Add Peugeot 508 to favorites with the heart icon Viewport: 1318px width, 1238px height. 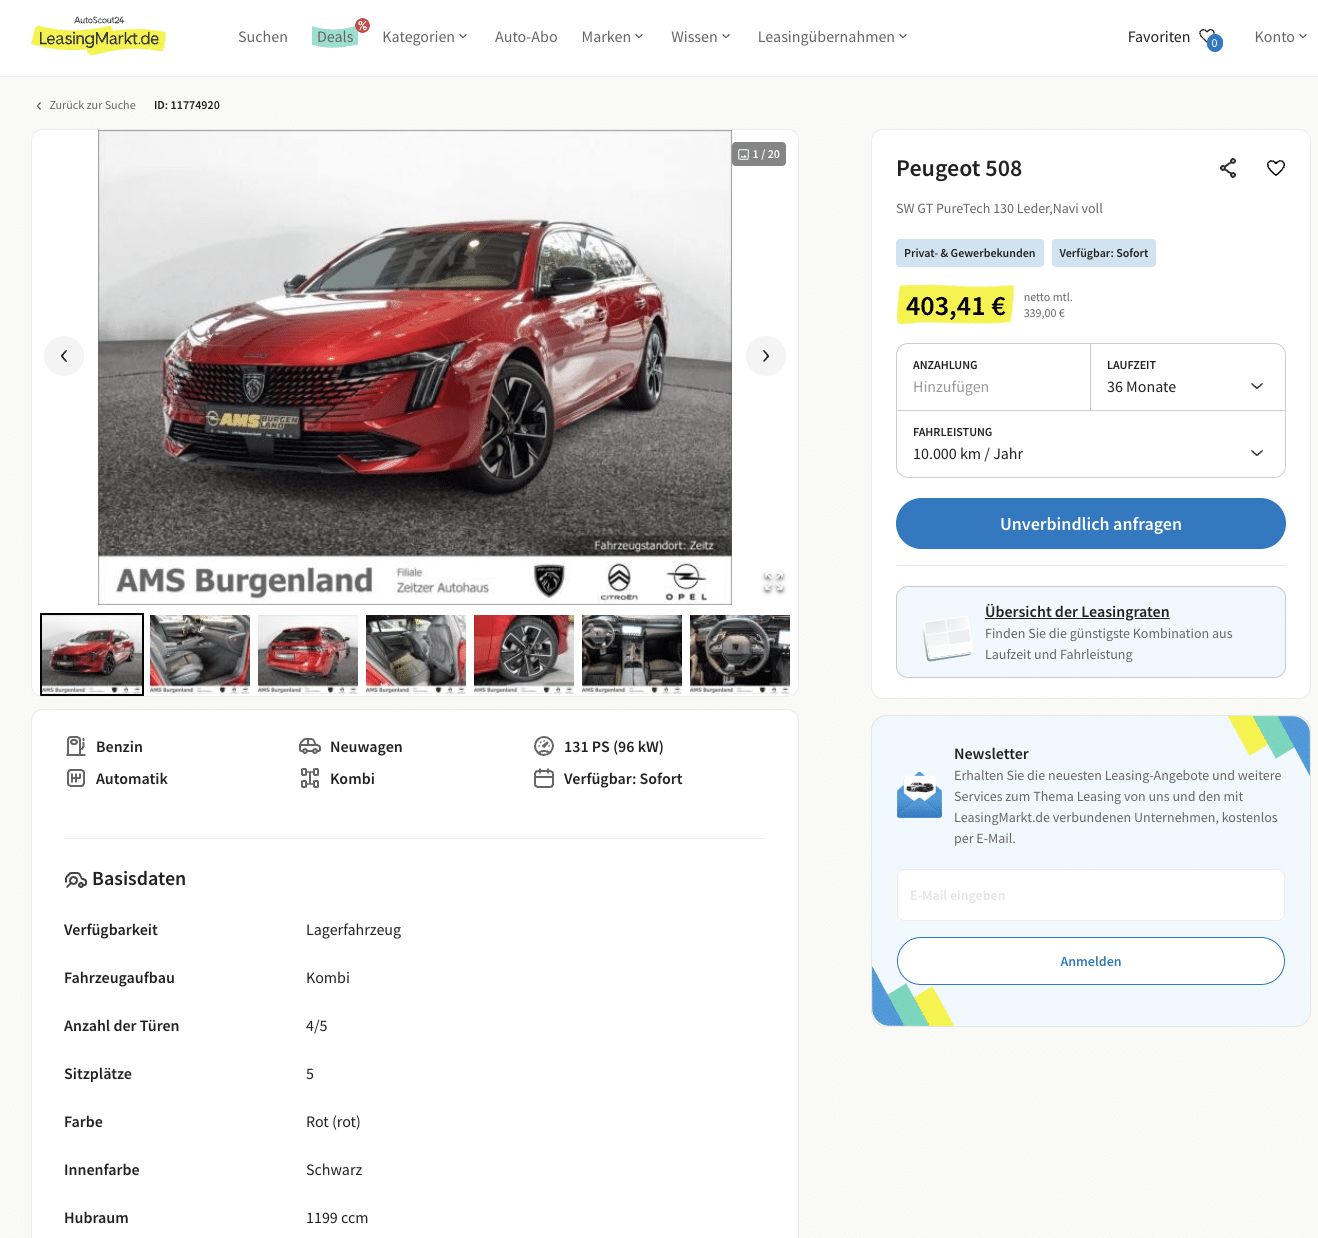pos(1276,168)
